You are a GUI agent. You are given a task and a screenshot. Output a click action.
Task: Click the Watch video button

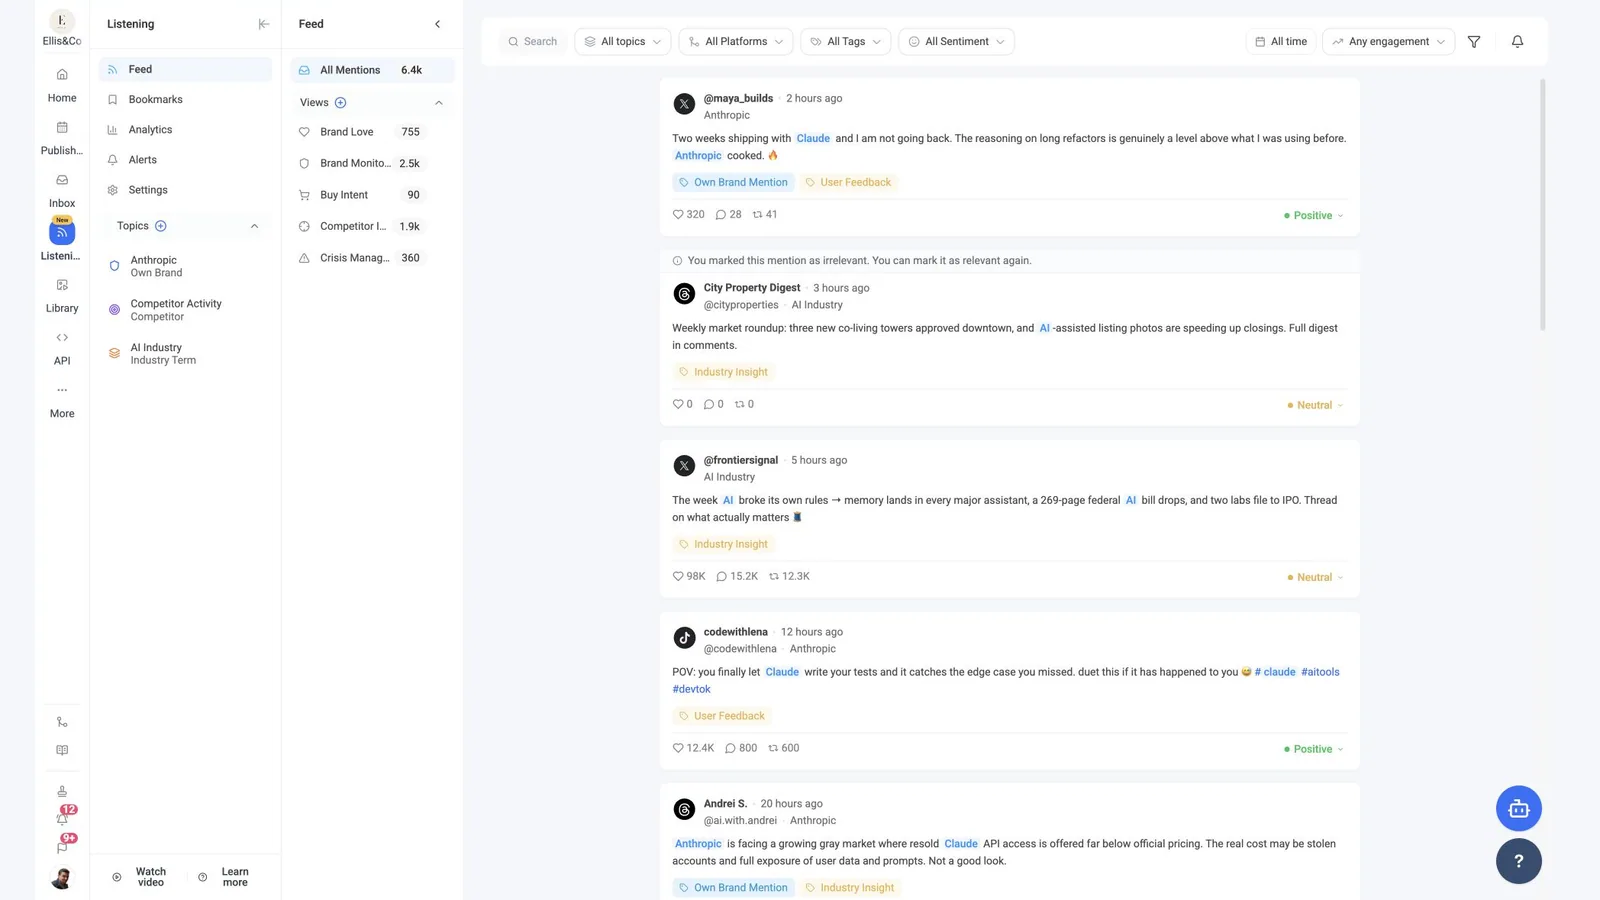pos(140,877)
